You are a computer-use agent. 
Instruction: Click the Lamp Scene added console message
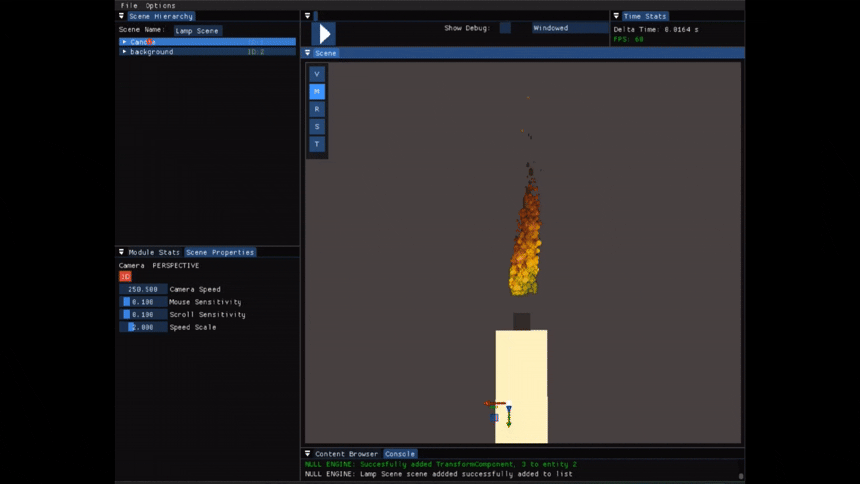[x=438, y=474]
